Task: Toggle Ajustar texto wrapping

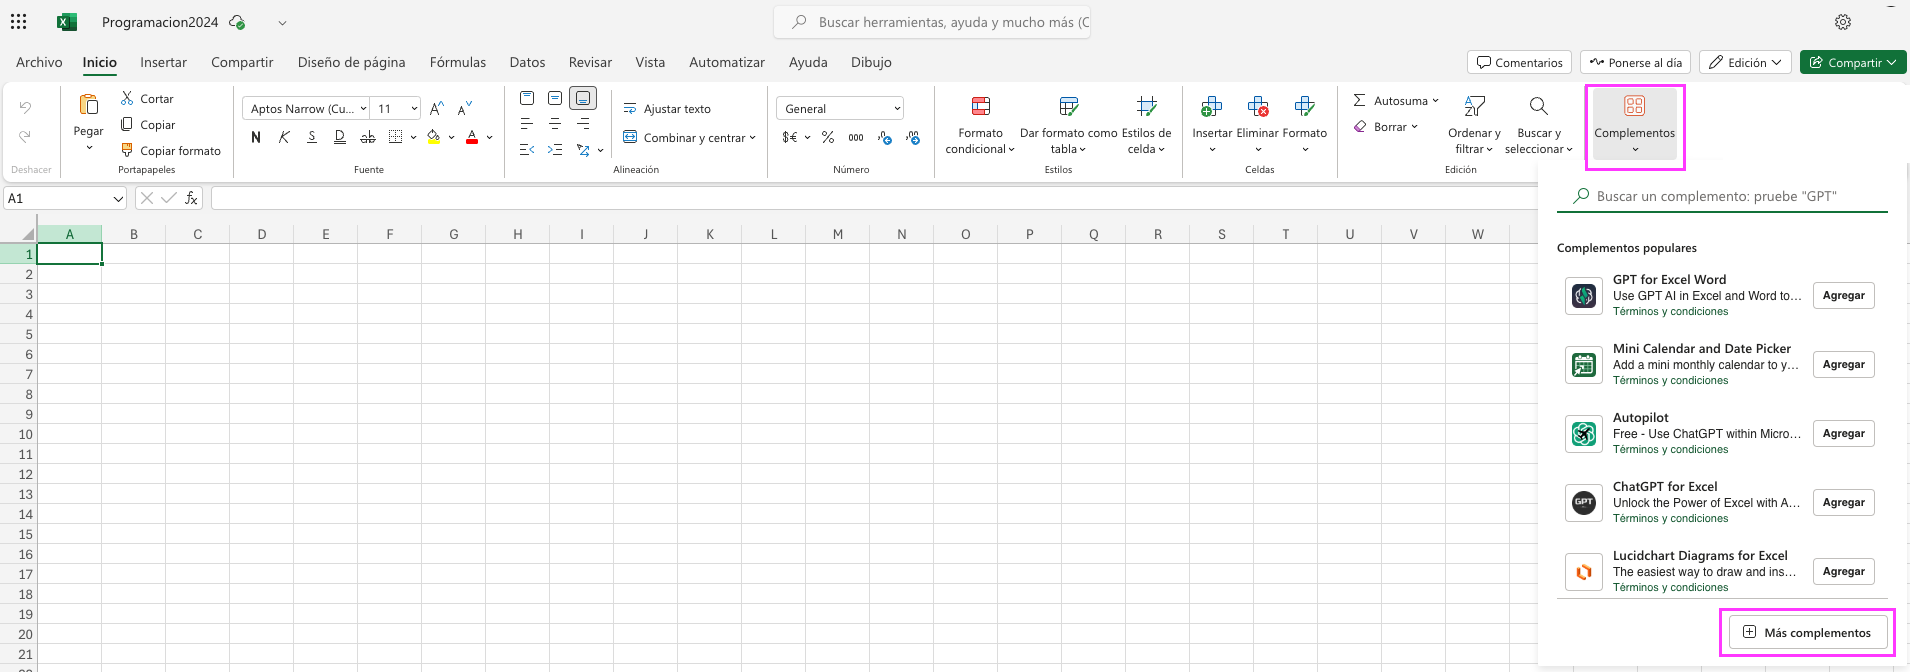Action: [667, 108]
